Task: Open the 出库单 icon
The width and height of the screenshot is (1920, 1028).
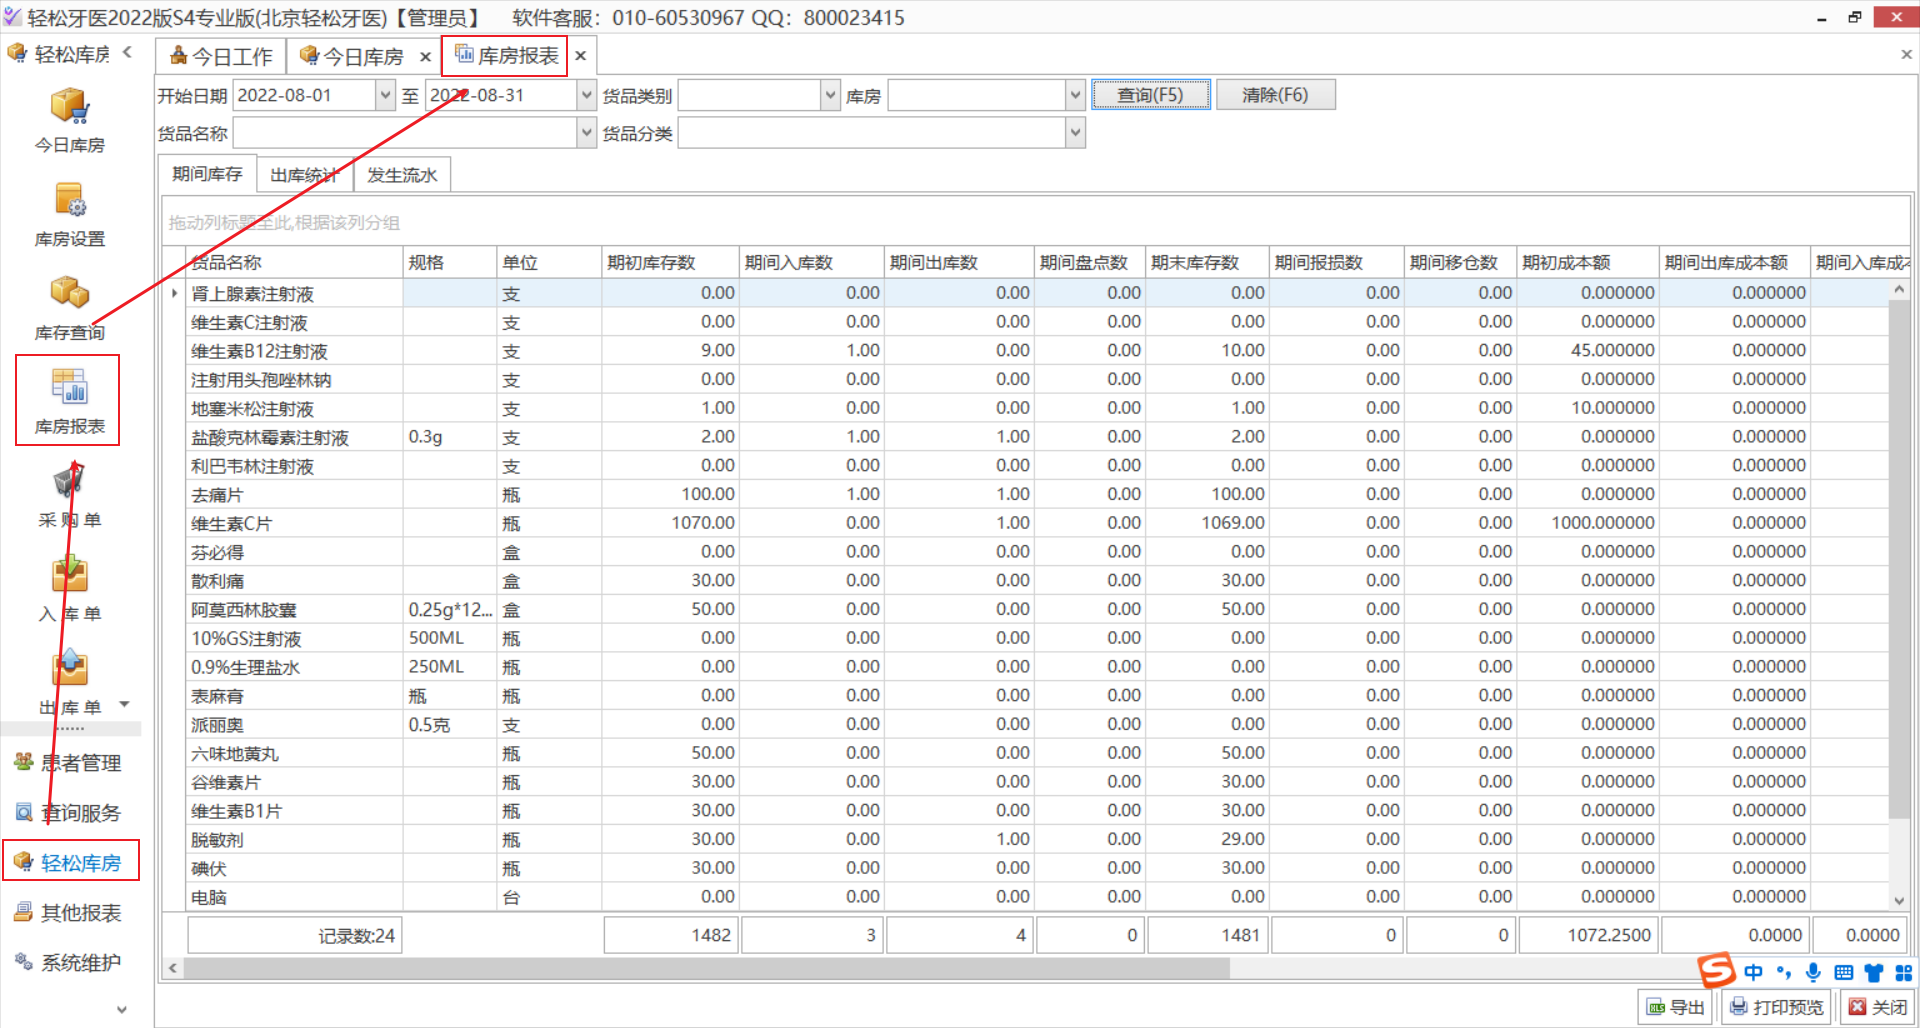Action: point(70,683)
